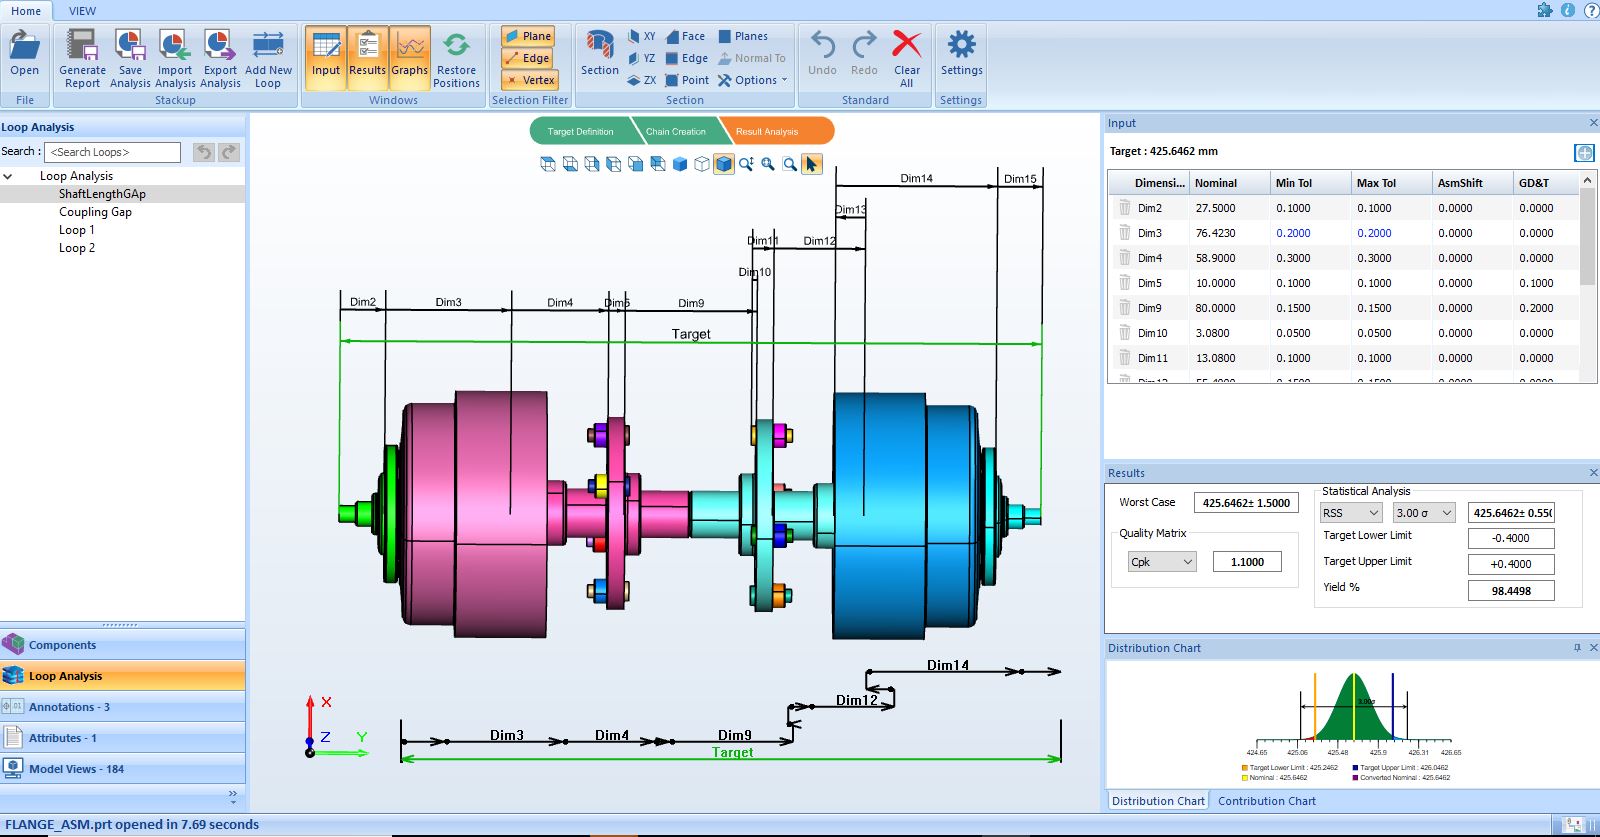Select the shaded solid cube view icon
Screen dimensions: 1600x837
680,164
